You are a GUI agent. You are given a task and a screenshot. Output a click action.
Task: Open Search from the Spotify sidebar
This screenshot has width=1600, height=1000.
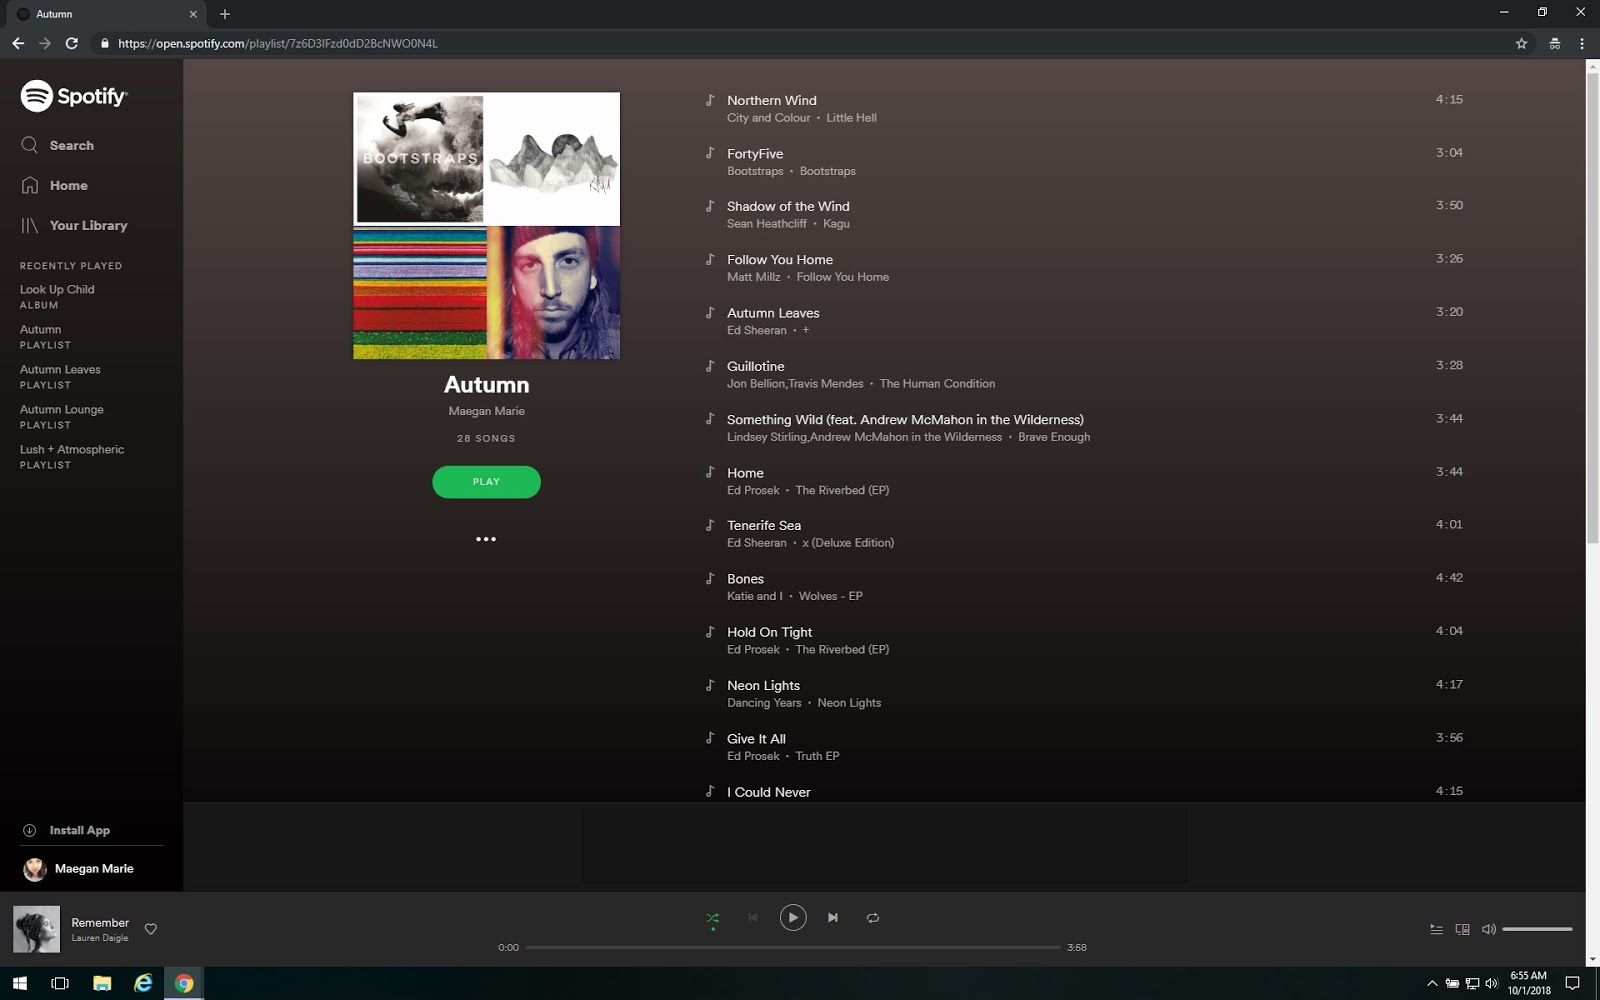(57, 145)
